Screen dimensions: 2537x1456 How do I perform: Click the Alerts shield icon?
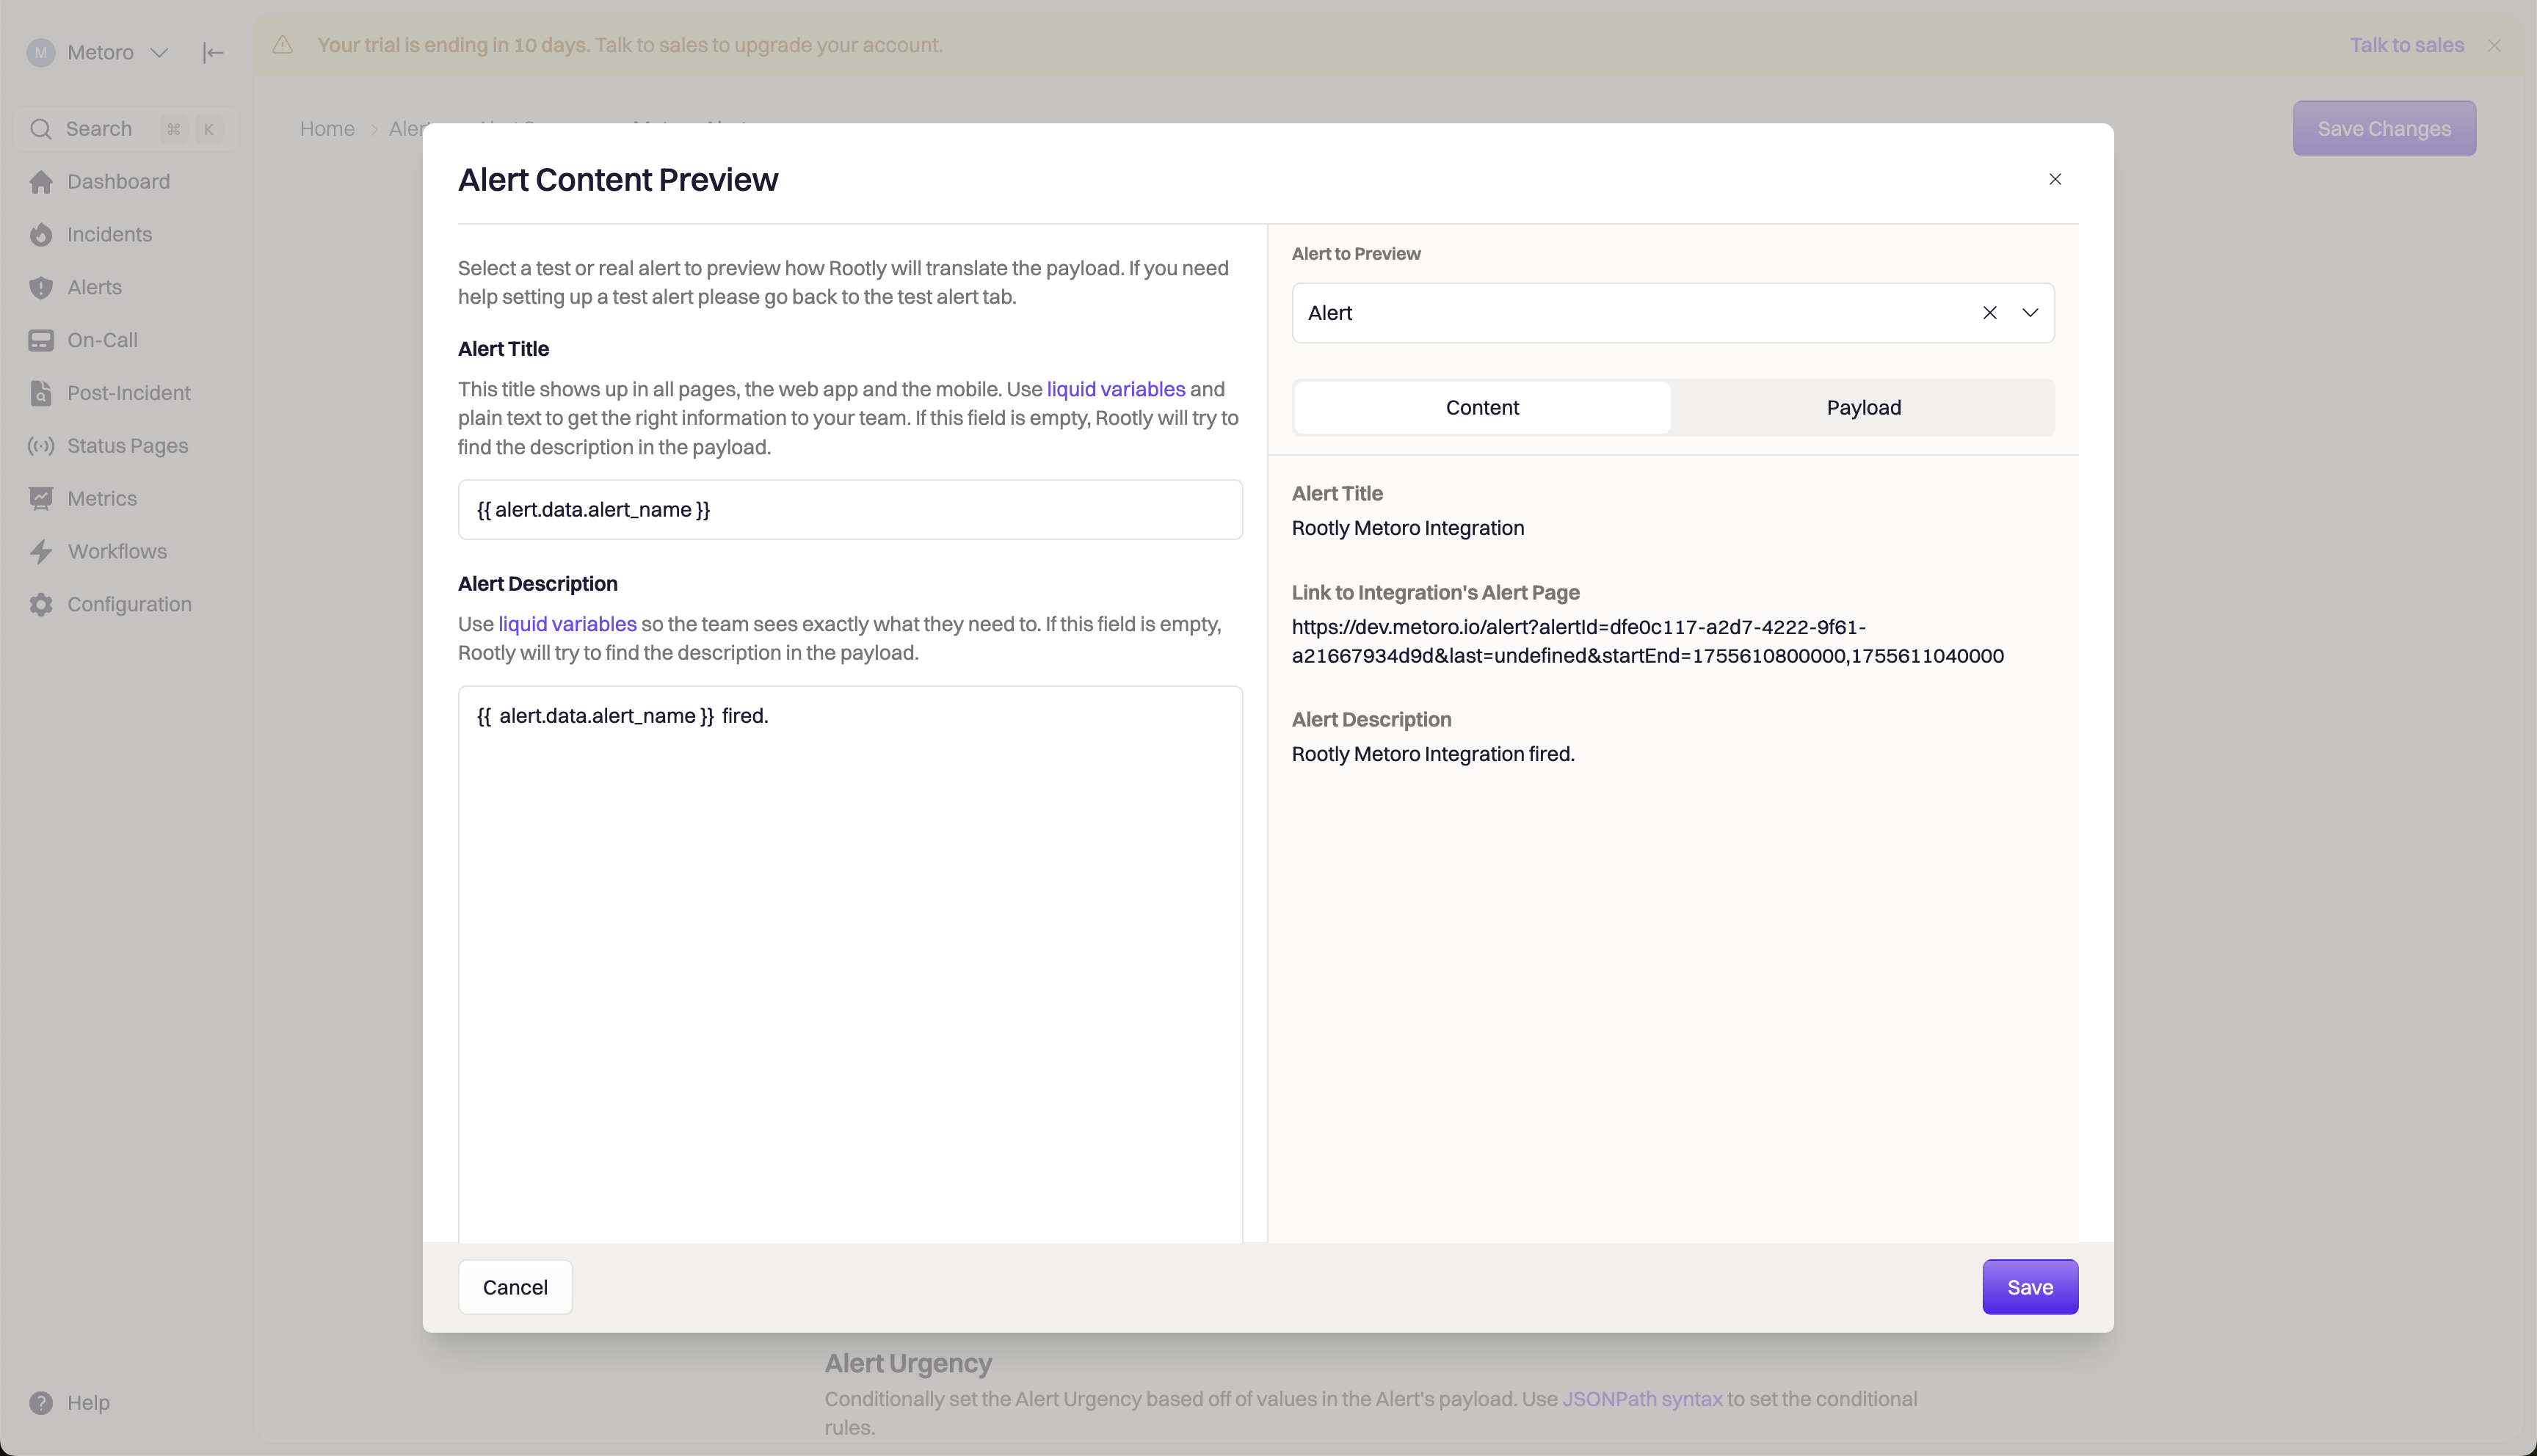tap(41, 288)
